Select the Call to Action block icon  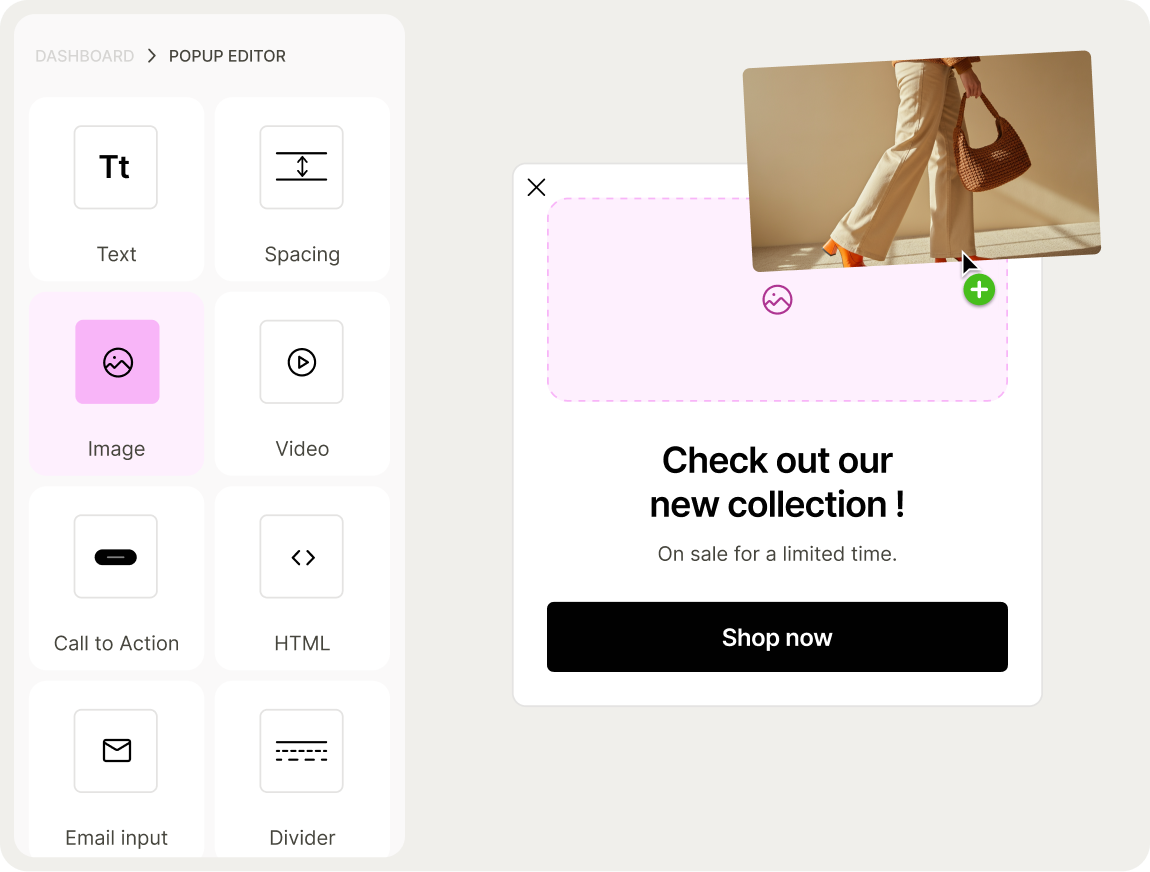pyautogui.click(x=116, y=556)
